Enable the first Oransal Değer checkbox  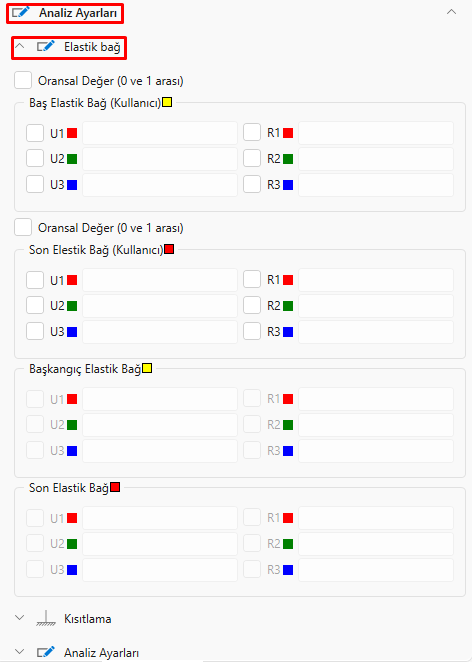[23, 80]
